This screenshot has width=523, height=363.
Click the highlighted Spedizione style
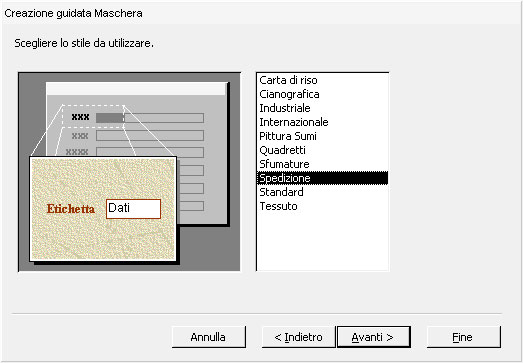(x=322, y=178)
